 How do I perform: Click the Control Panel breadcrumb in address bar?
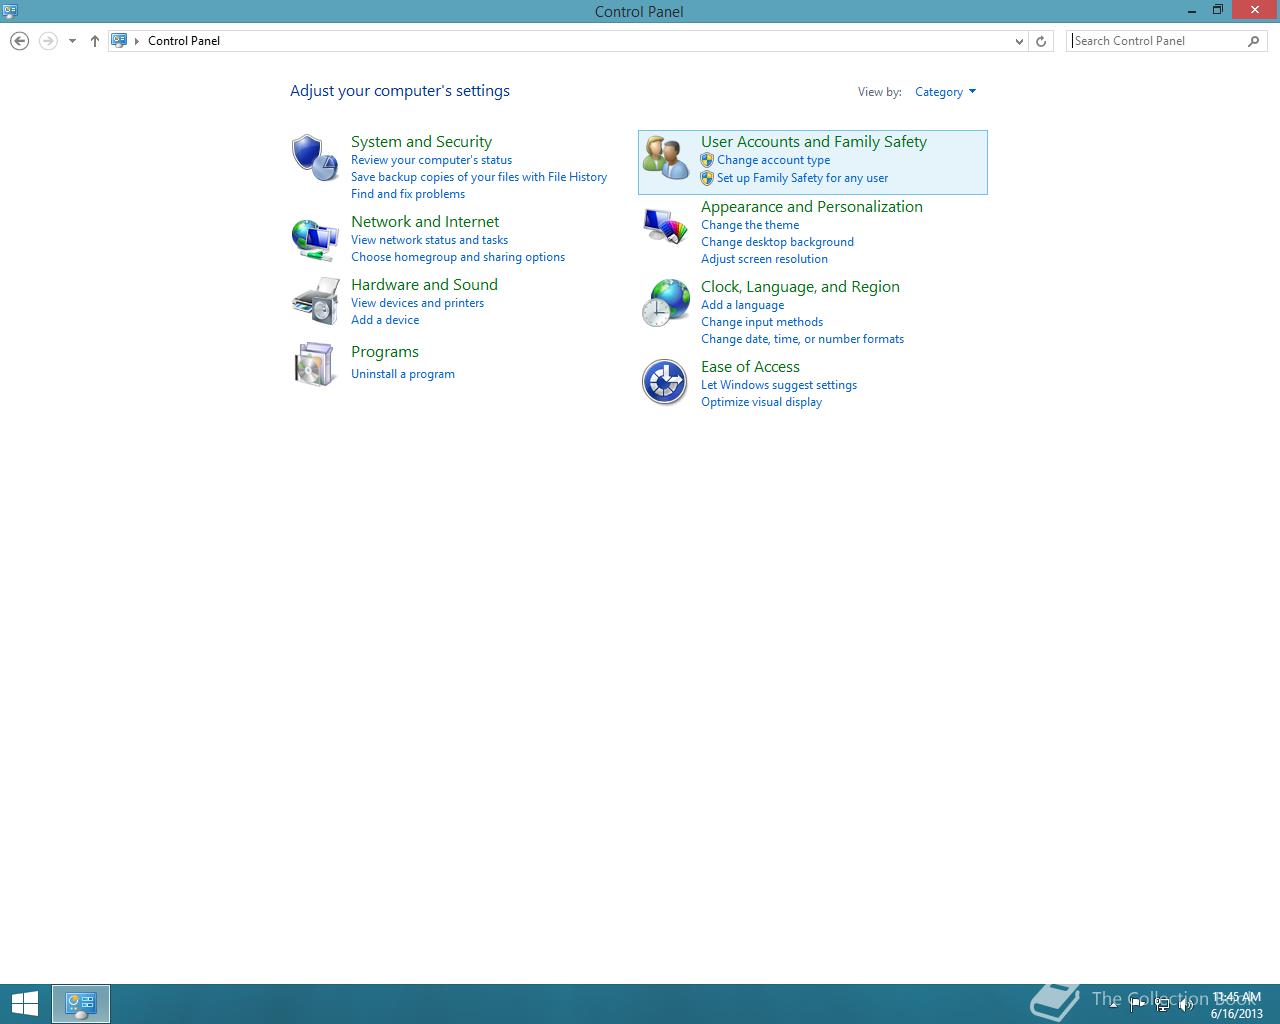184,41
